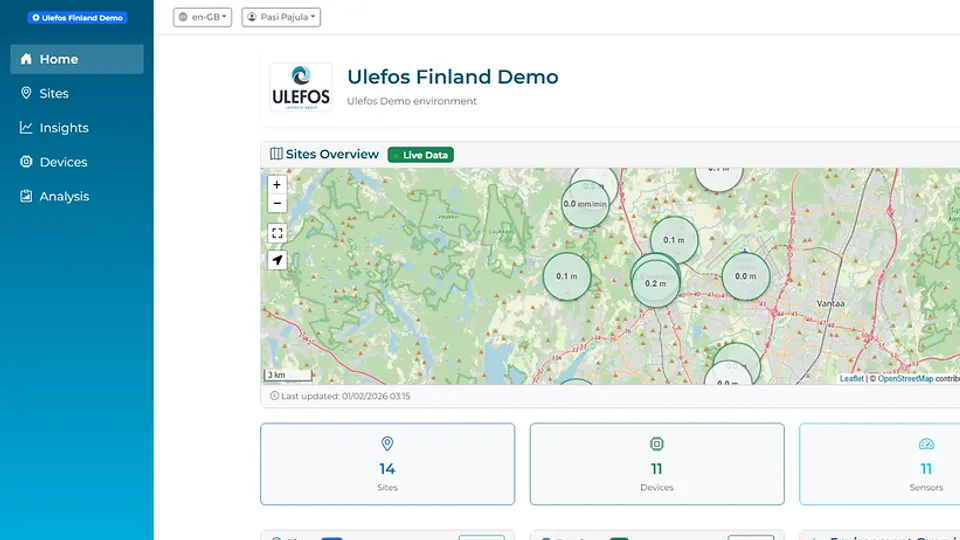
Task: Select the 0.2 m map marker
Action: tap(655, 283)
